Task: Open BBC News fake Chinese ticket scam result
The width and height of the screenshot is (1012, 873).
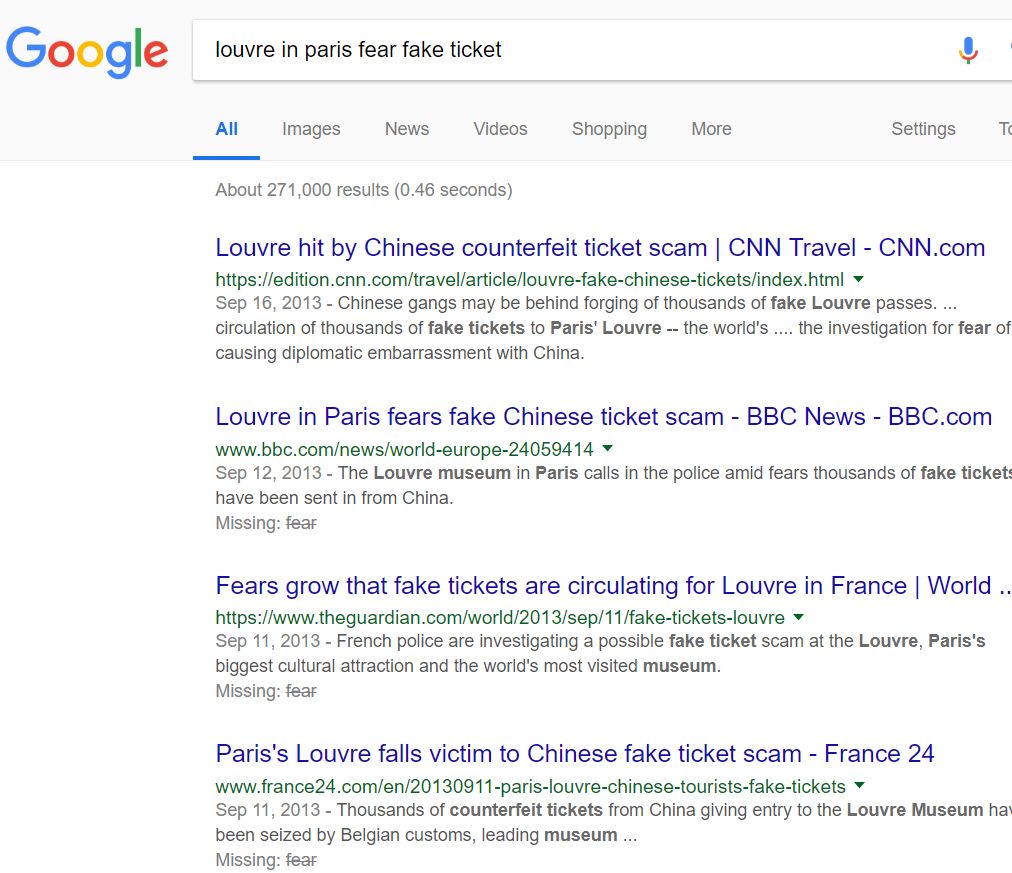Action: tap(603, 417)
